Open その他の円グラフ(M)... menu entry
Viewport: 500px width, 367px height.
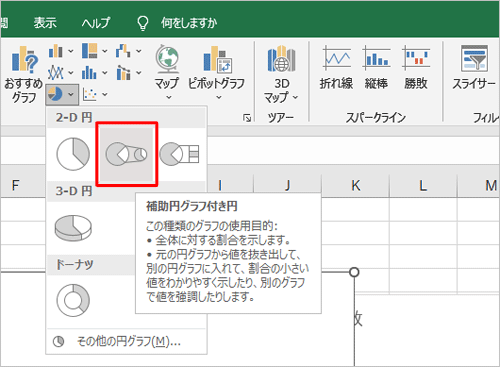[x=126, y=342]
